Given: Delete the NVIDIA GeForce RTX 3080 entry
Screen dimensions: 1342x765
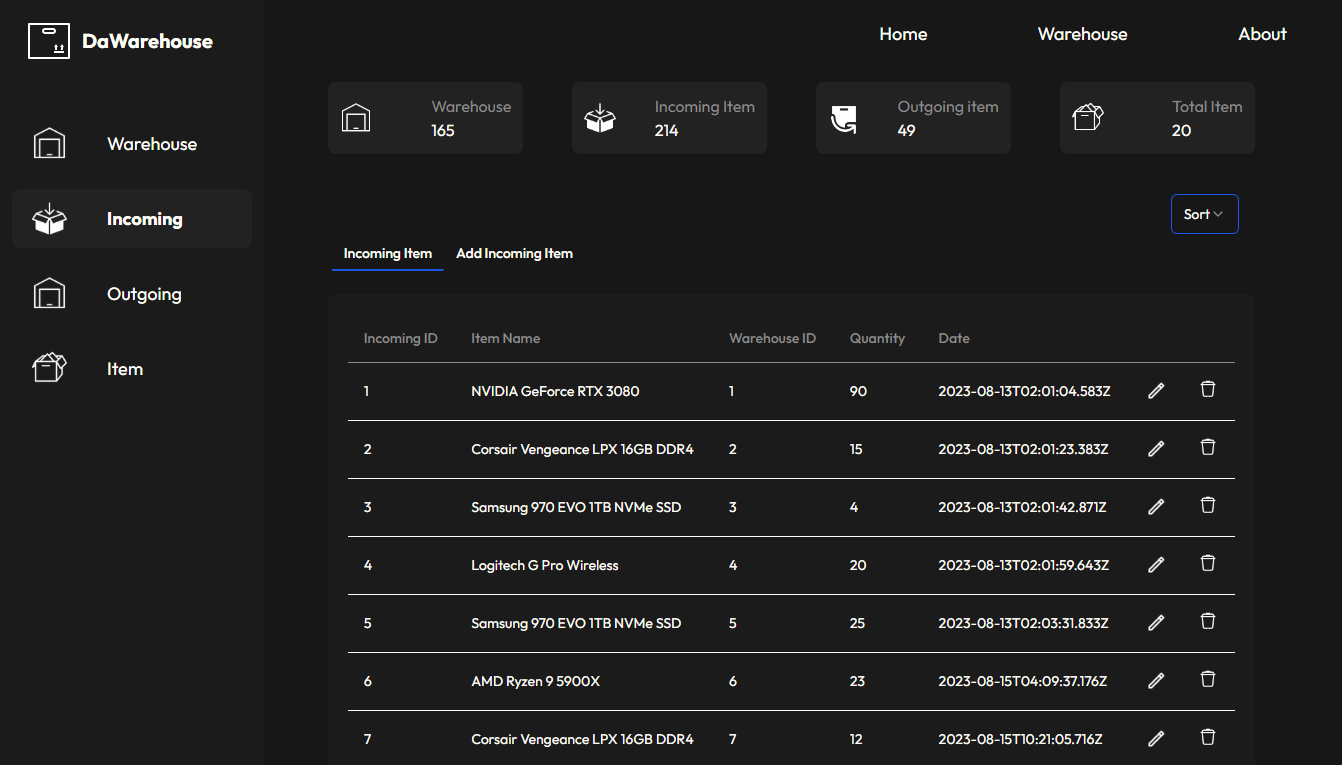Looking at the screenshot, I should (x=1207, y=390).
